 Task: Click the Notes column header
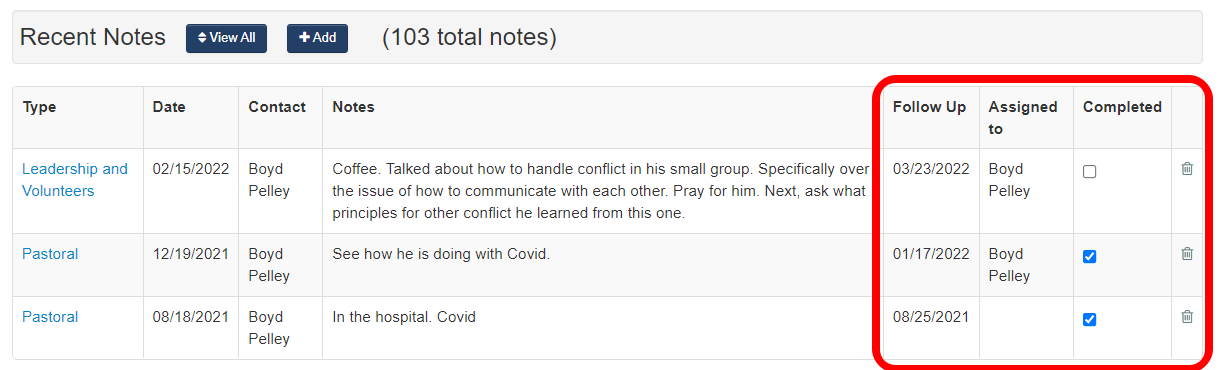coord(353,107)
